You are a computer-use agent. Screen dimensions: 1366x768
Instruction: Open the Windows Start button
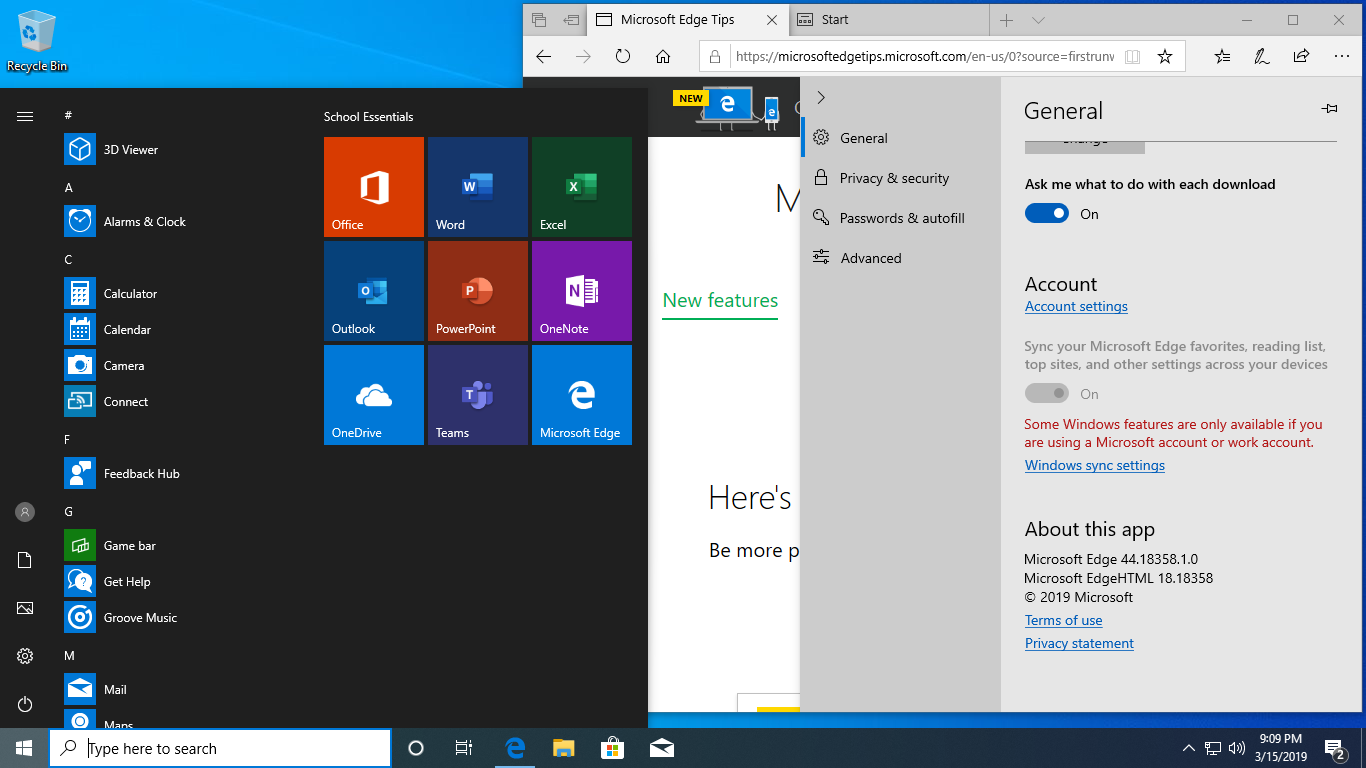pos(24,748)
